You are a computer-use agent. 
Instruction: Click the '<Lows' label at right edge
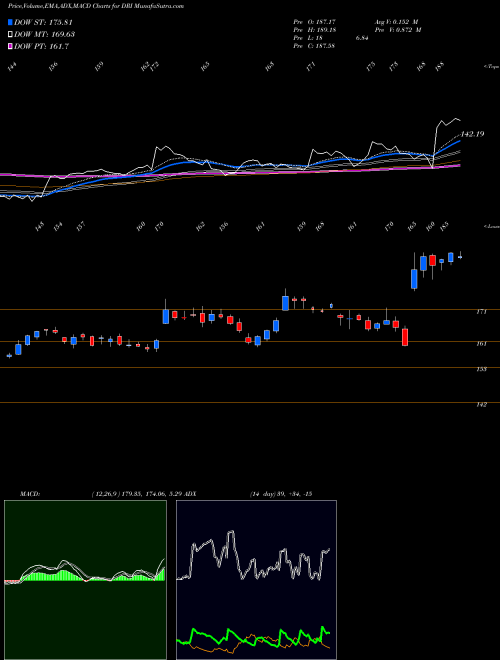pos(491,226)
